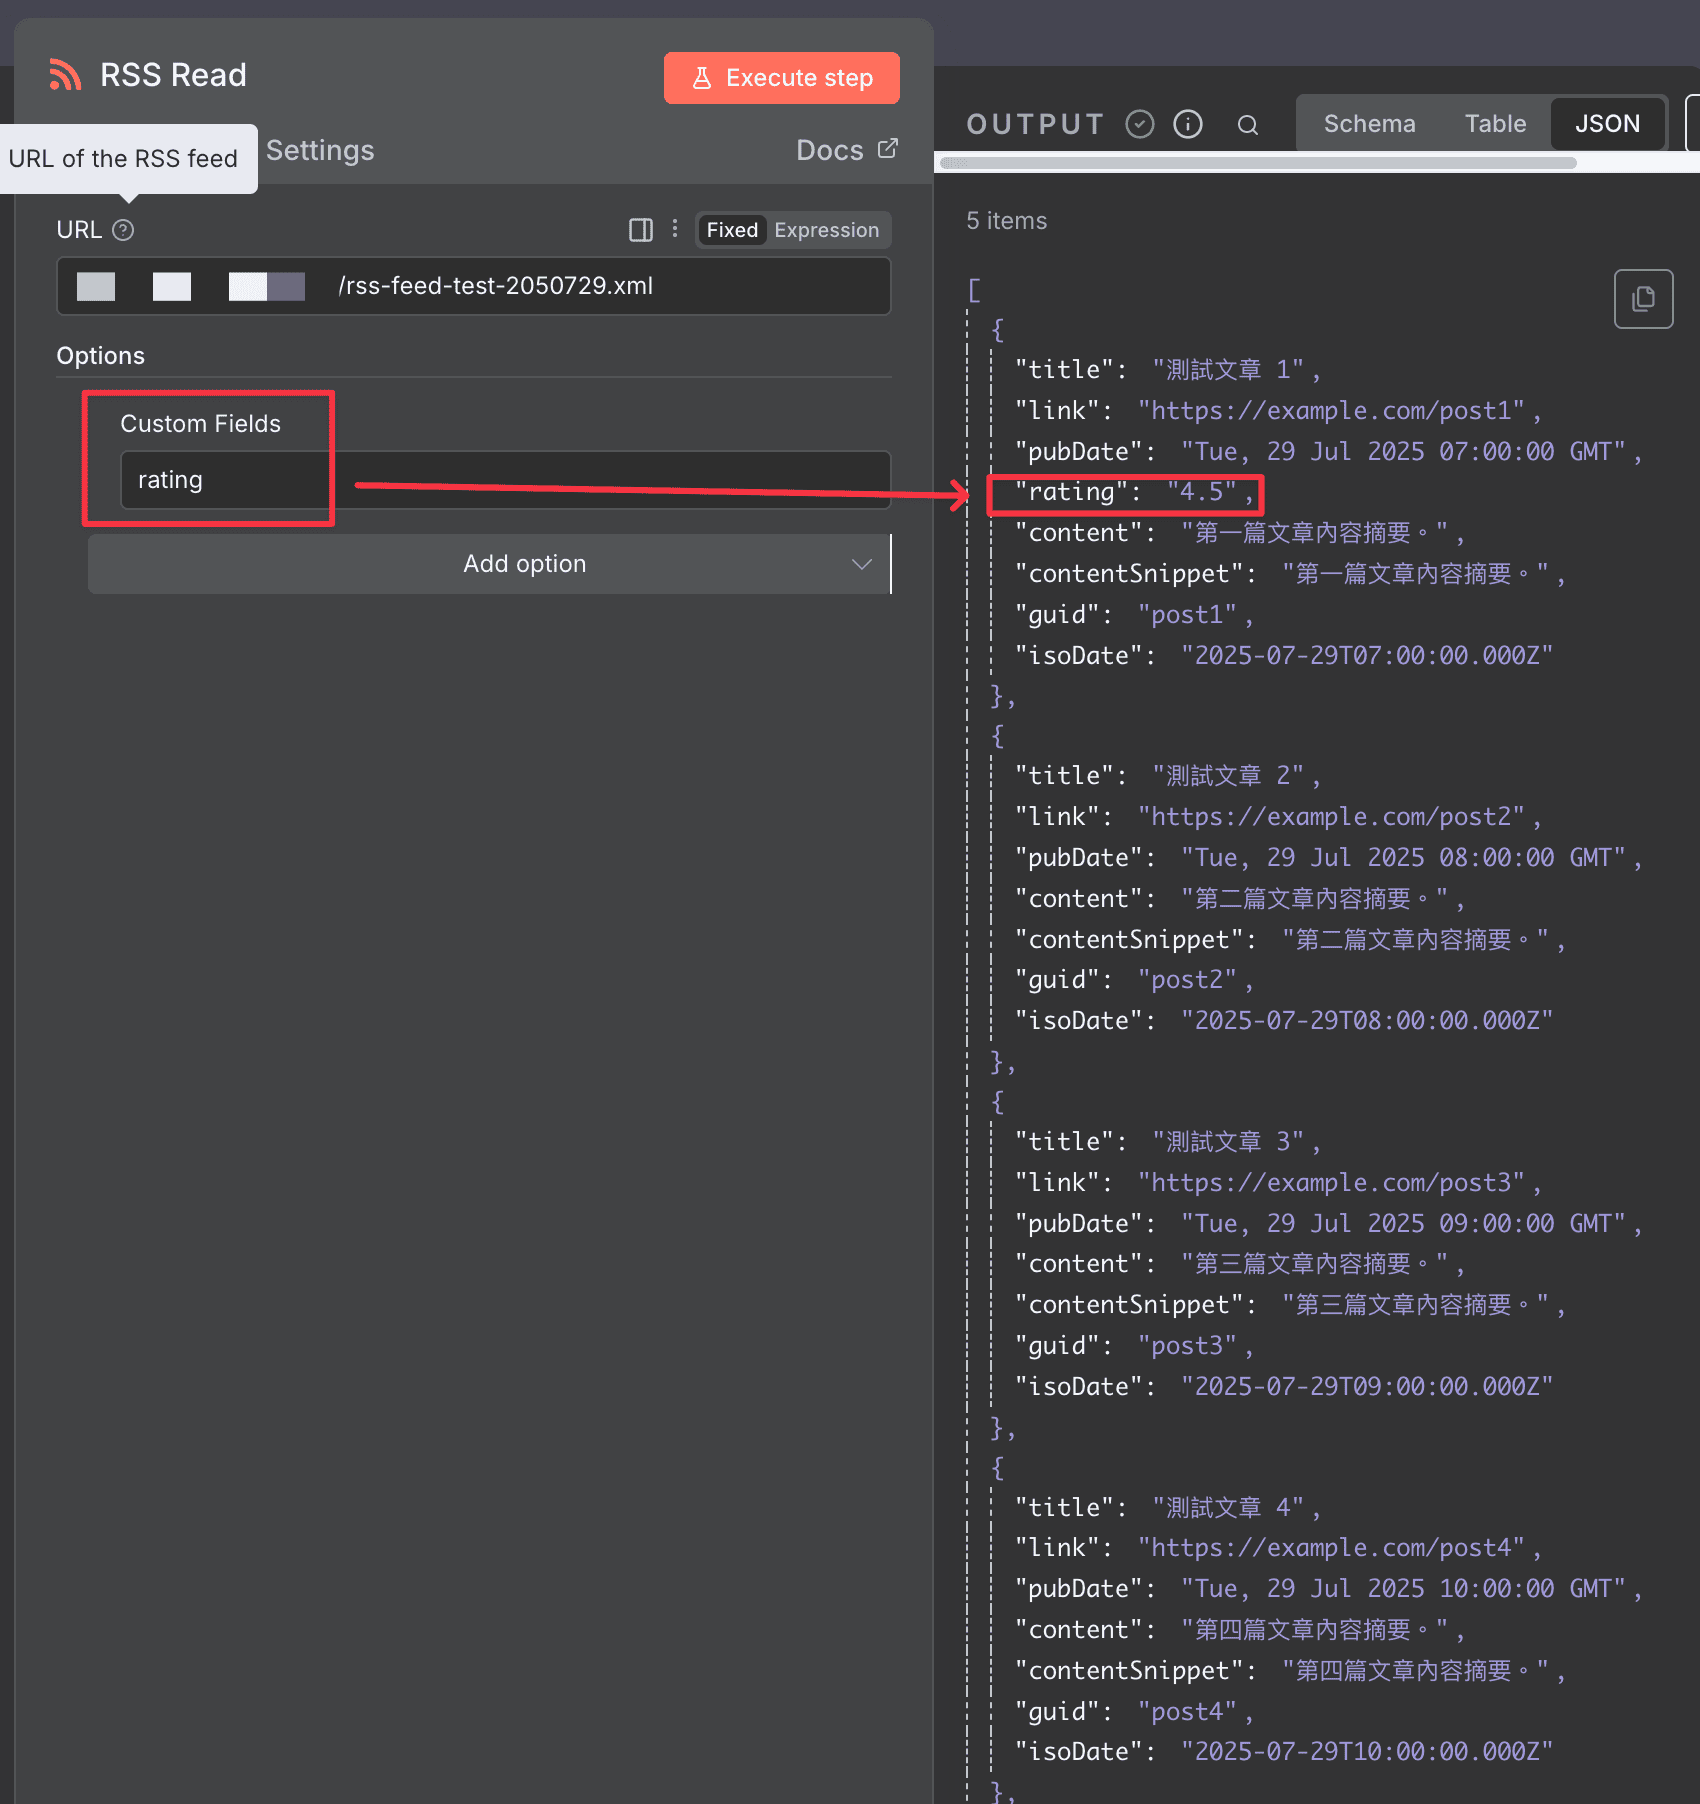The height and width of the screenshot is (1804, 1700).
Task: Open the three-dot menu next to the URL input
Action: (675, 229)
